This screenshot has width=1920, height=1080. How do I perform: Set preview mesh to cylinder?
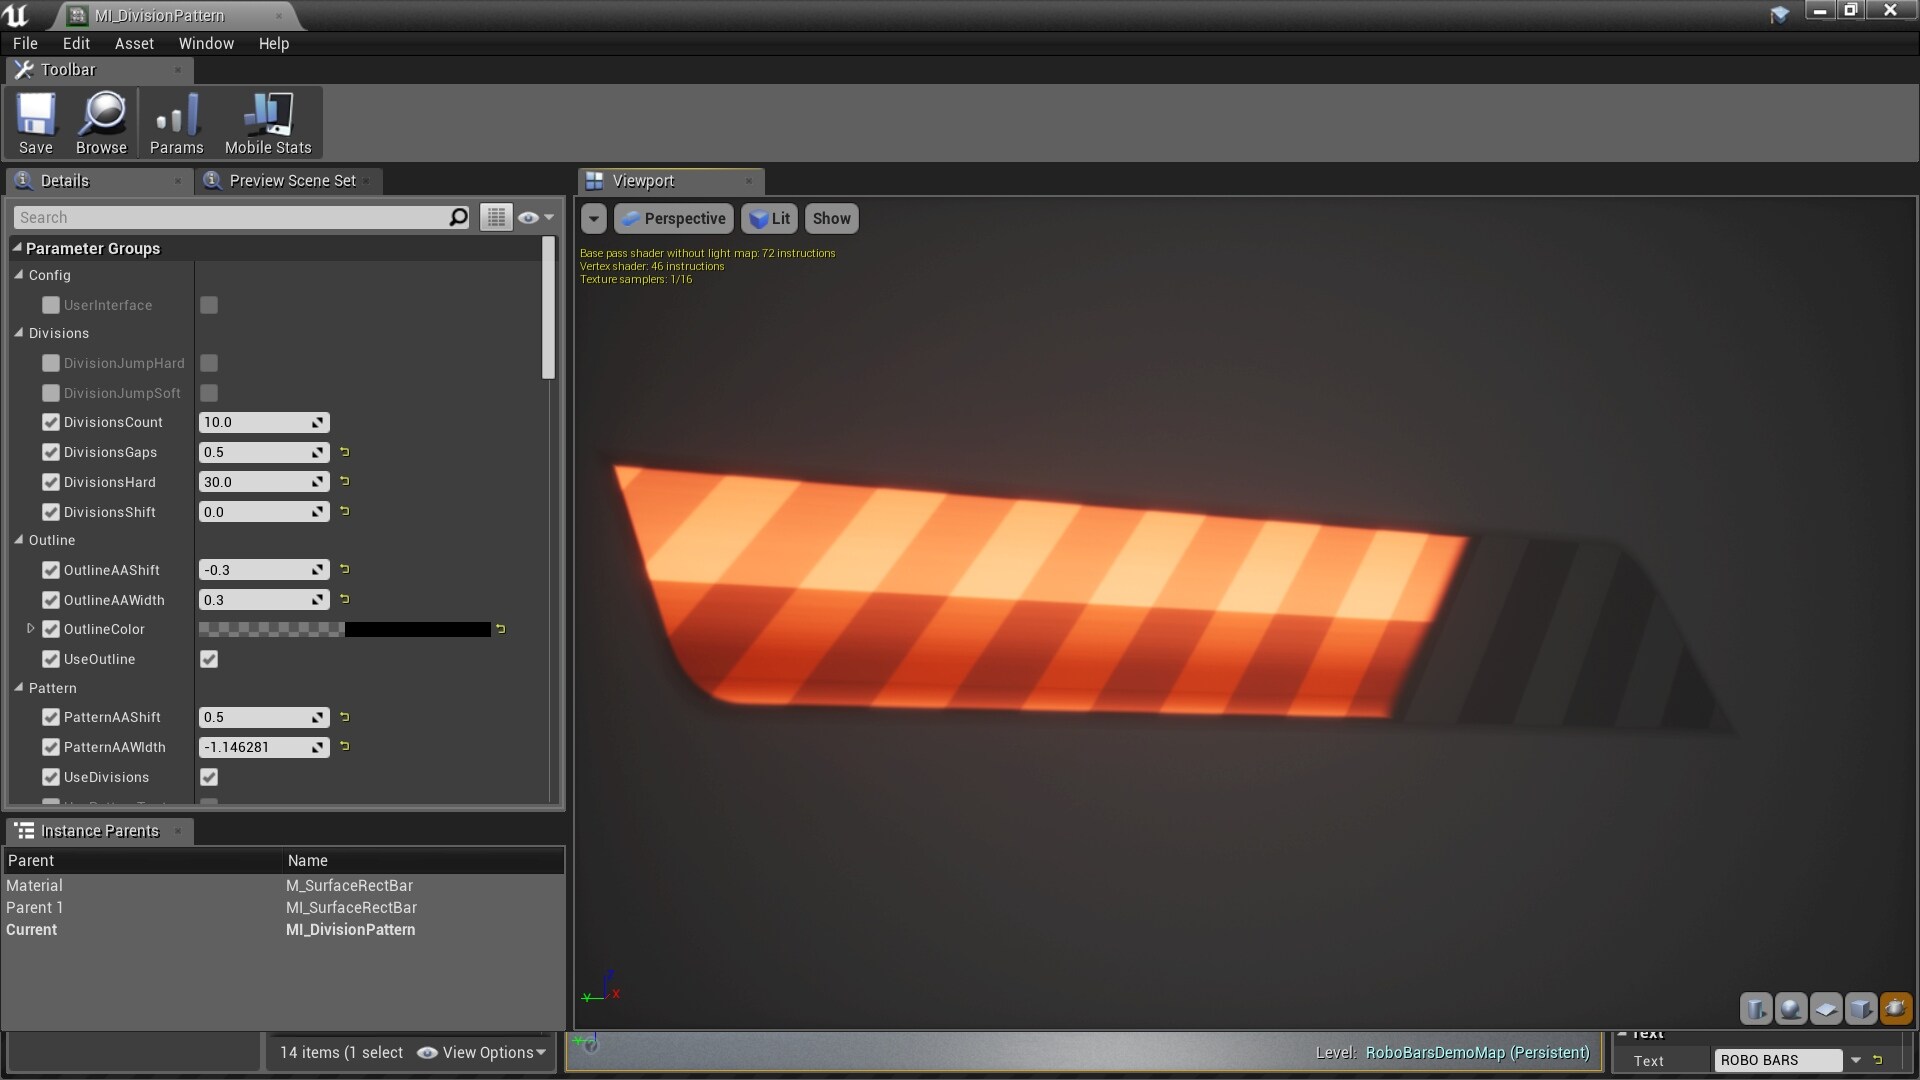click(x=1756, y=1008)
